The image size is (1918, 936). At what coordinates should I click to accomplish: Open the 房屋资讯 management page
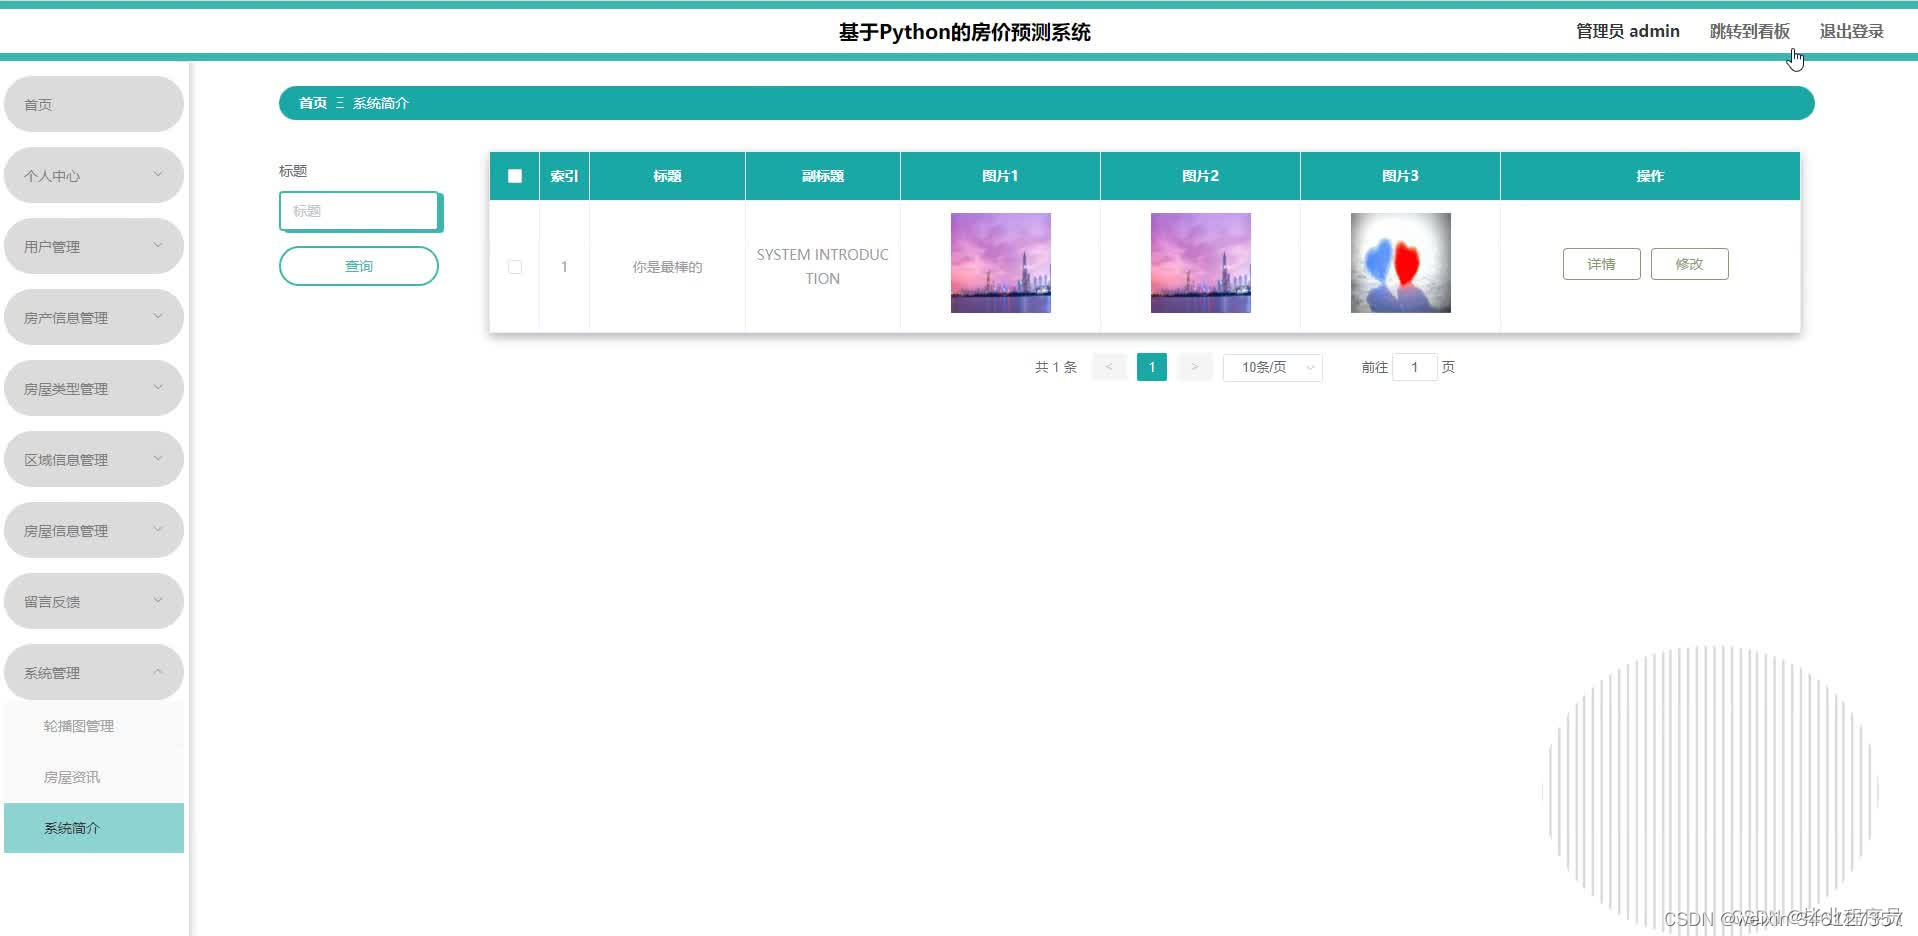point(70,776)
